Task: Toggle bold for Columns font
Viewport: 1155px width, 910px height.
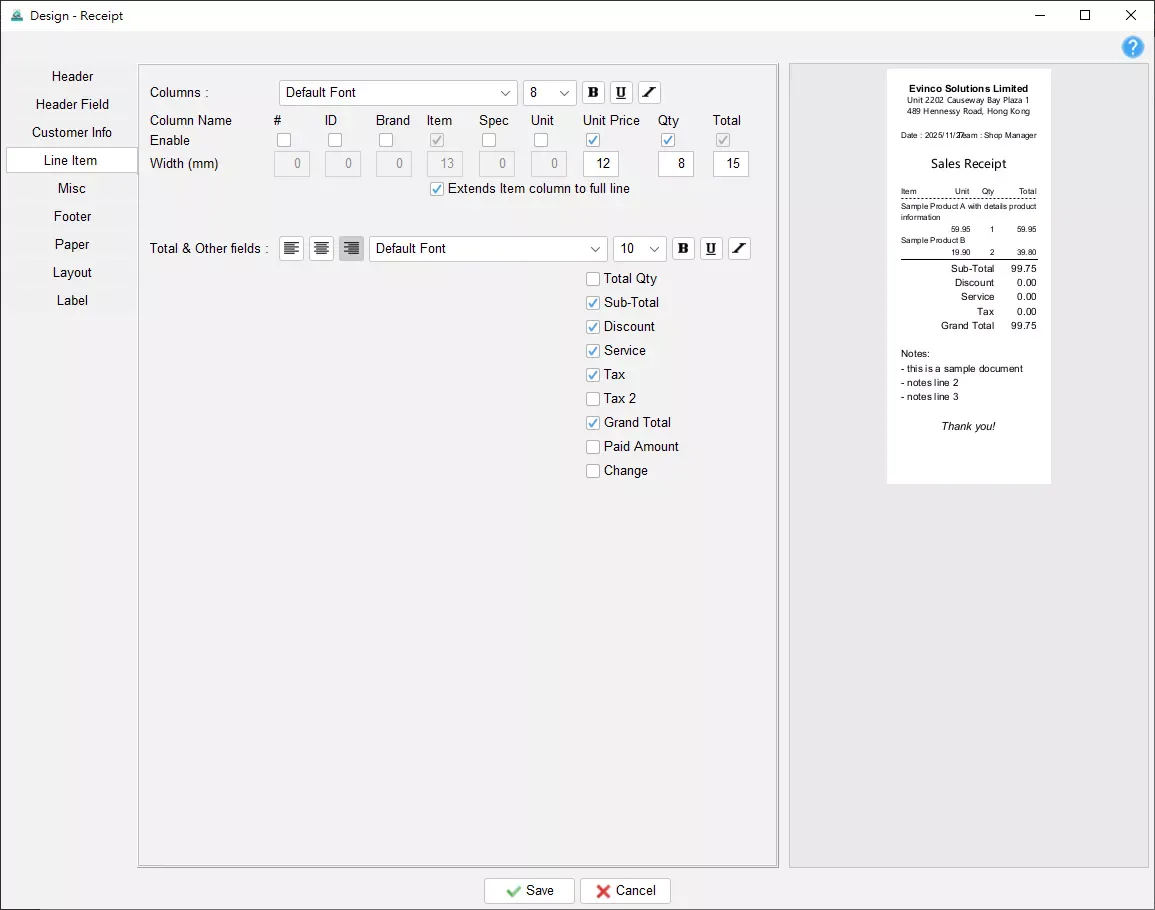Action: tap(593, 93)
